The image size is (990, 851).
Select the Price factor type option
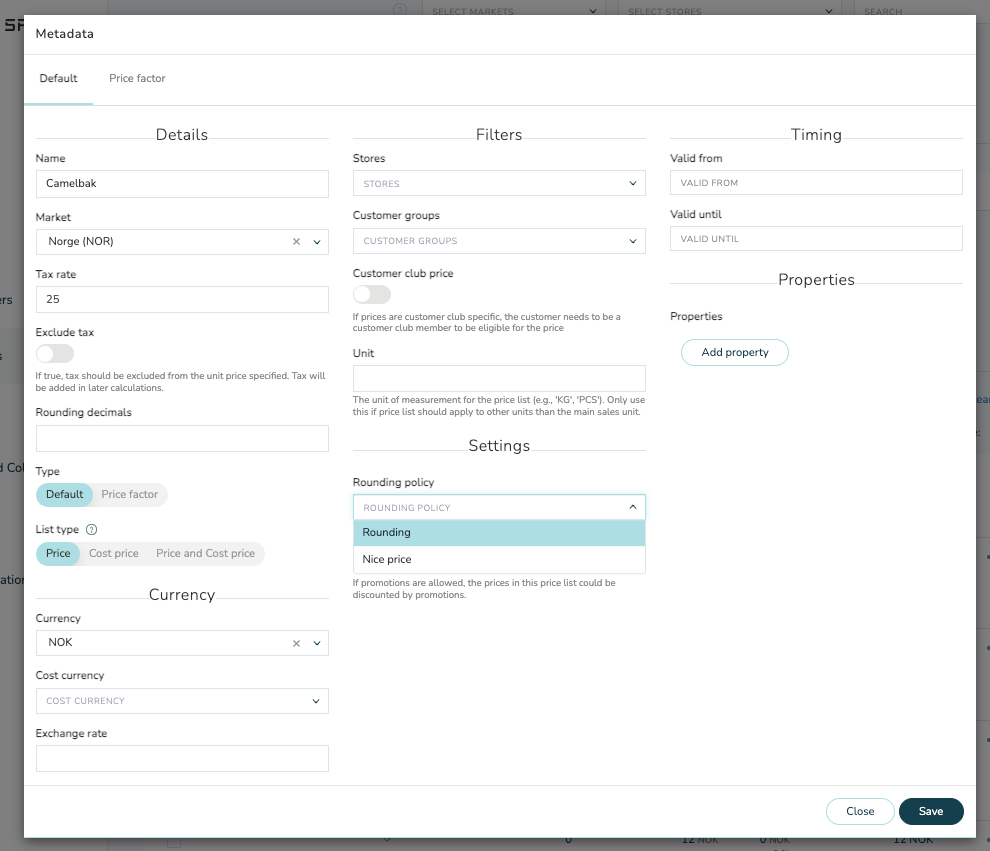click(x=129, y=495)
